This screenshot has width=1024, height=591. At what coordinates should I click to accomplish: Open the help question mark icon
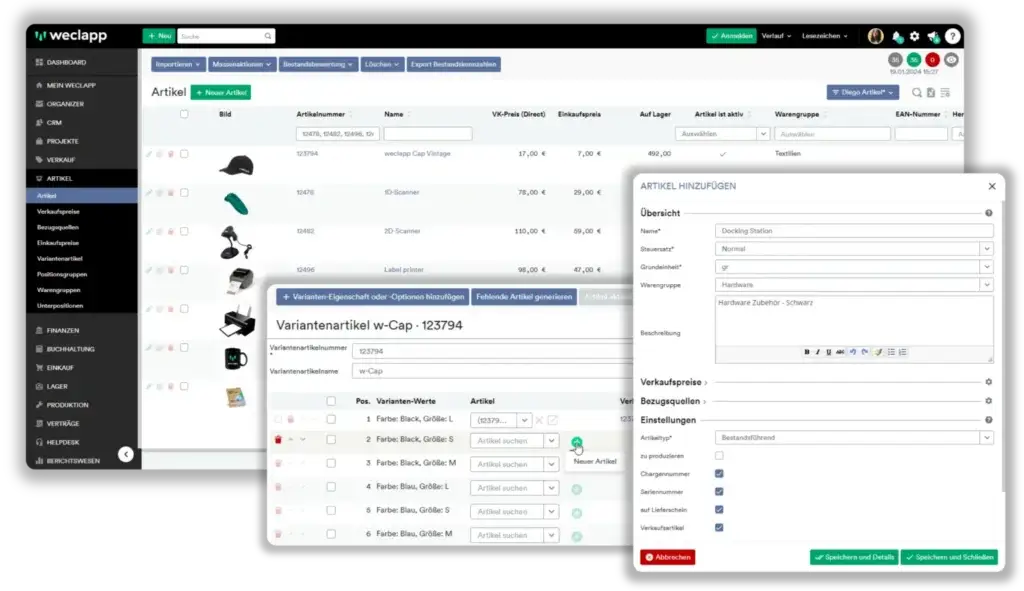[x=953, y=36]
